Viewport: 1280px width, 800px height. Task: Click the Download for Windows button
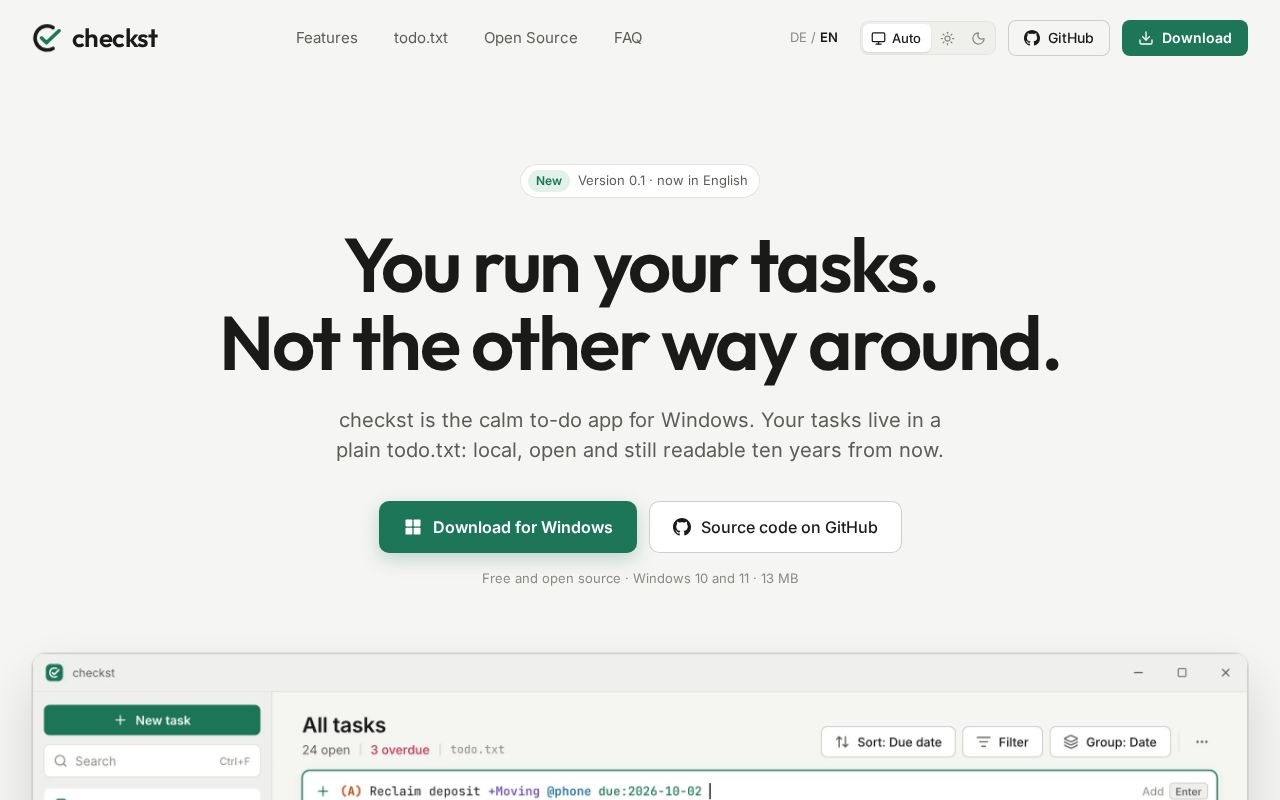(508, 527)
